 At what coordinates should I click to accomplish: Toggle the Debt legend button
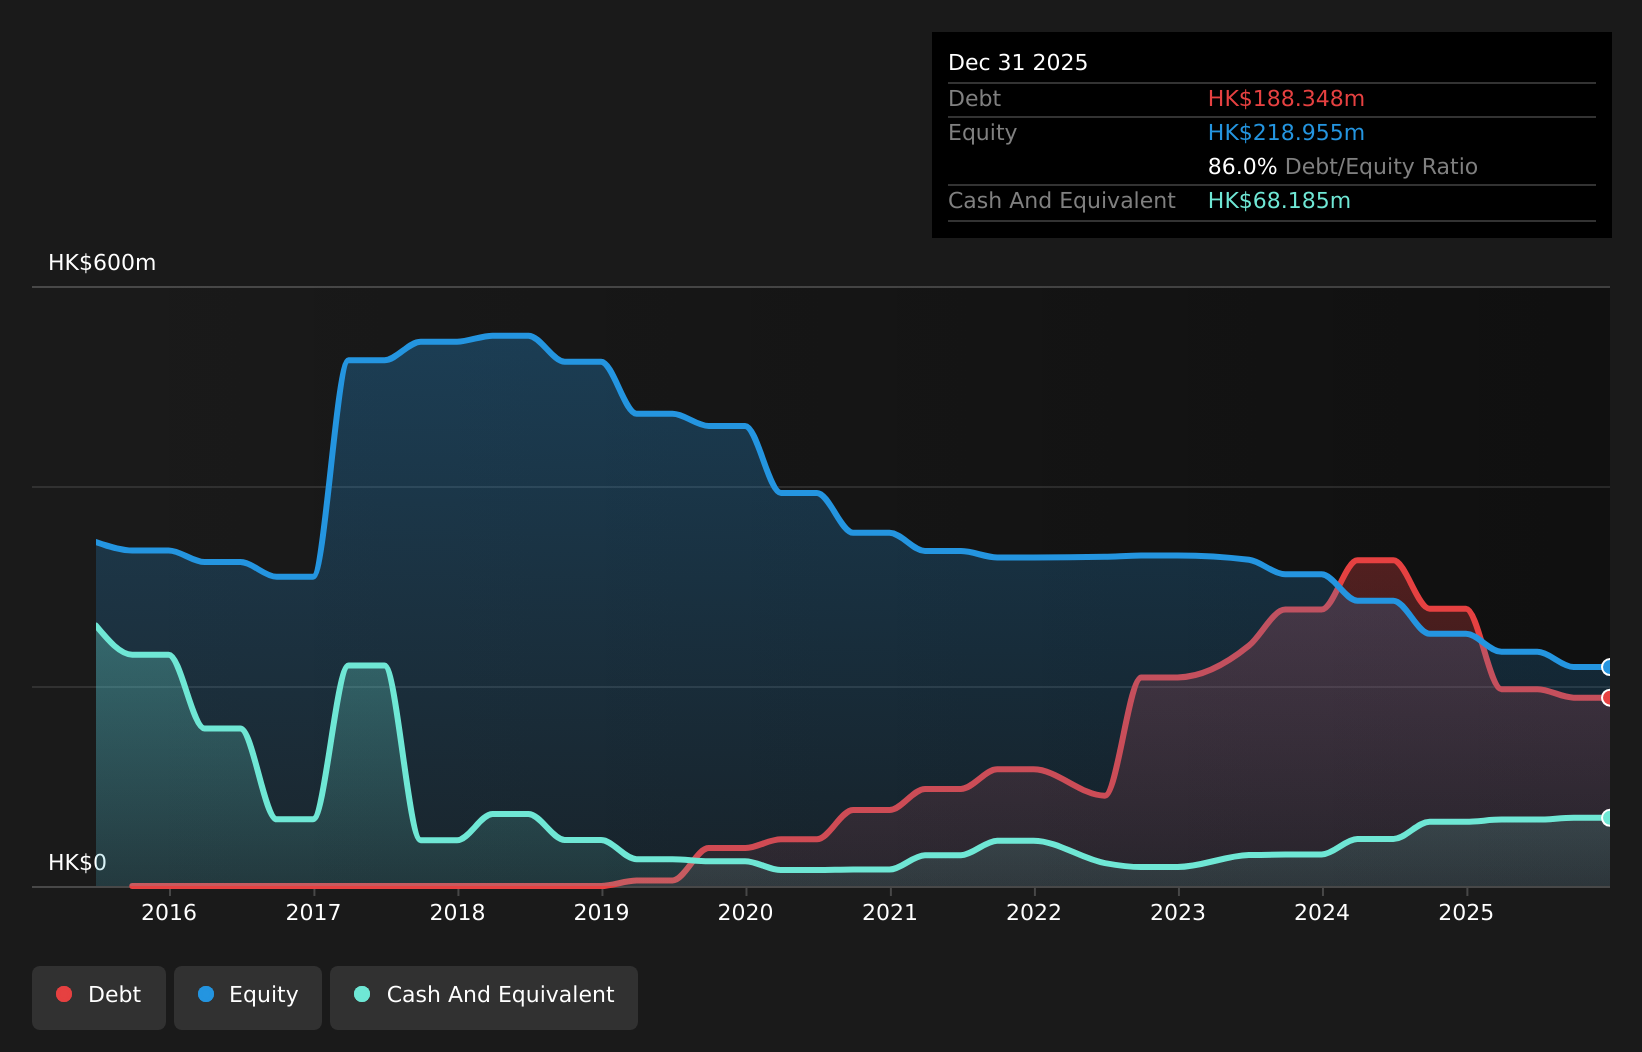click(99, 997)
